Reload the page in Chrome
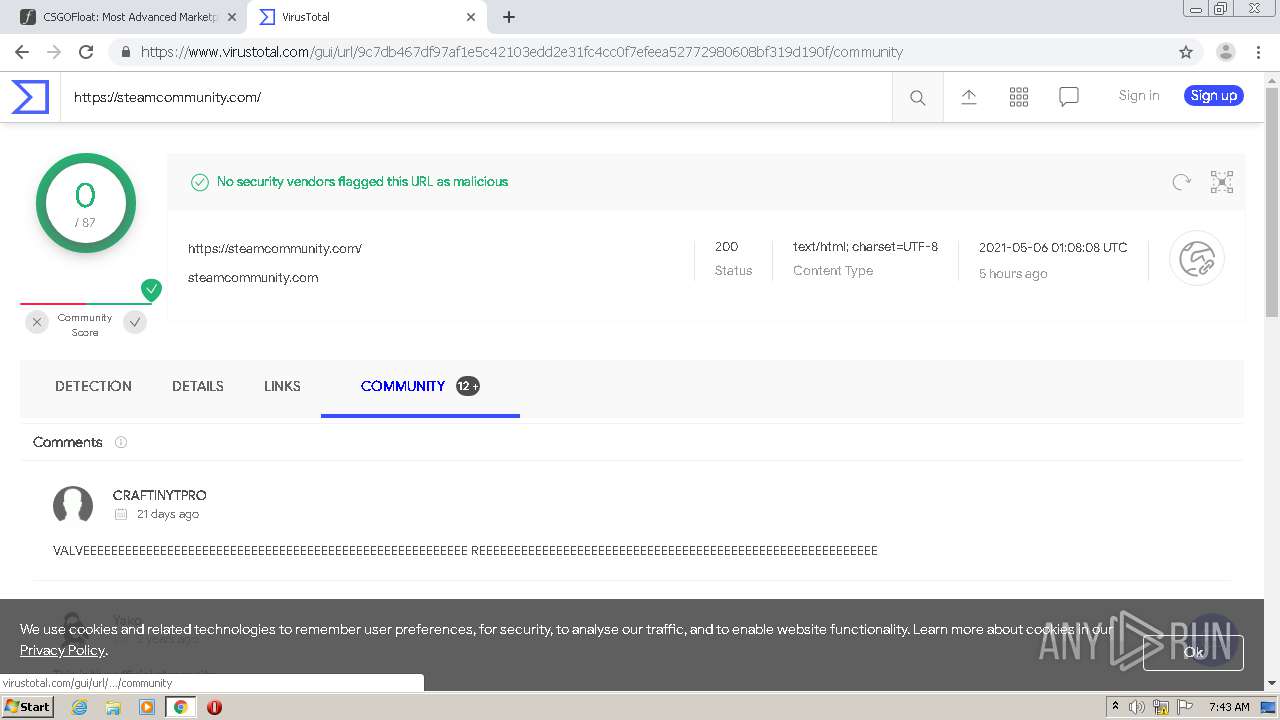Screen dimensions: 1280x720 tap(86, 52)
